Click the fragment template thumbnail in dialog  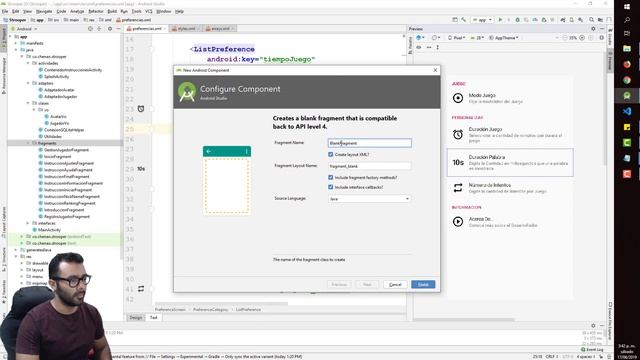coord(227,180)
